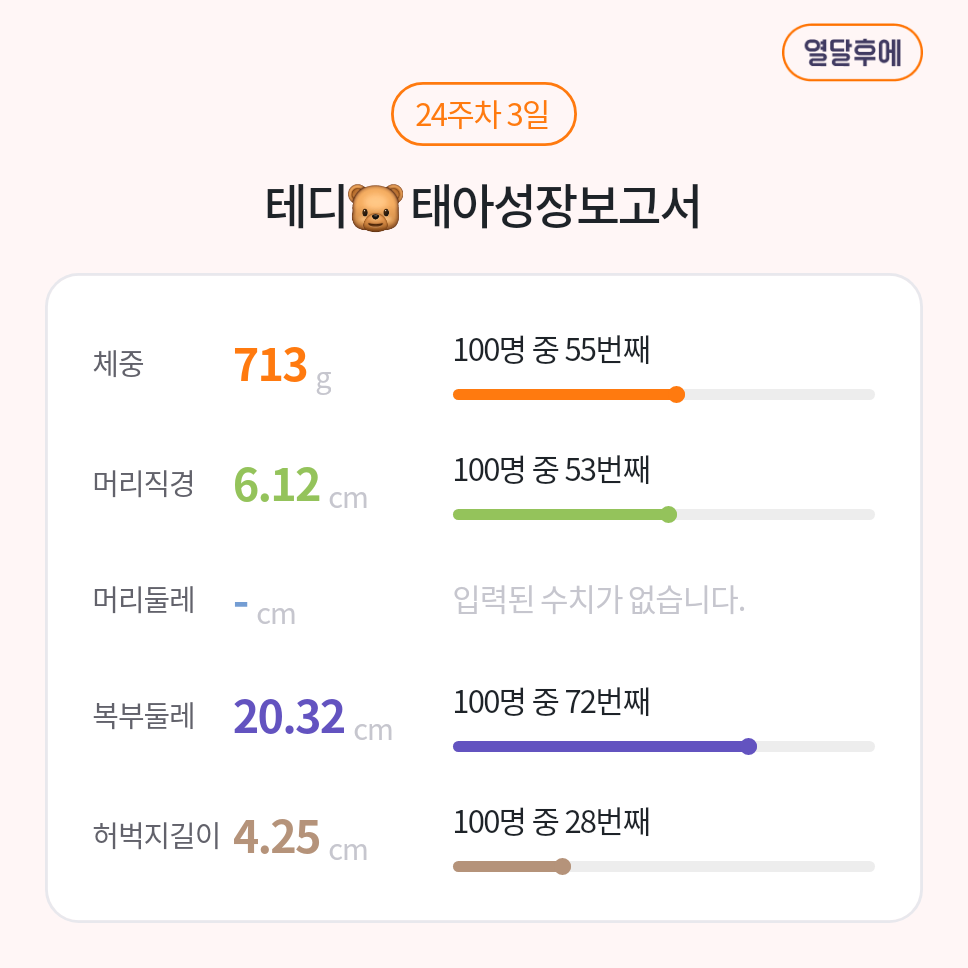Click the 허벅지길이 row label
The width and height of the screenshot is (968, 968).
[156, 834]
